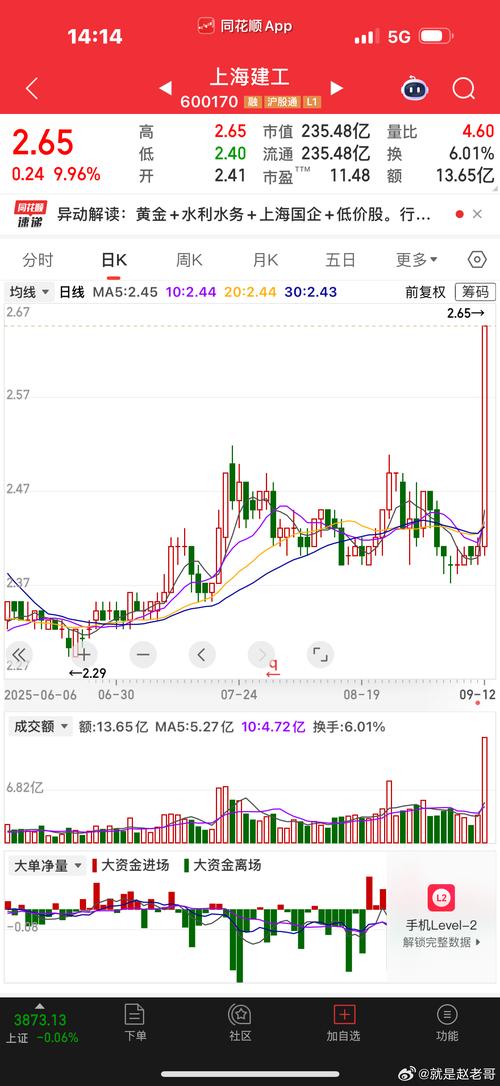Tap the 上海建工 stock title

click(x=250, y=76)
